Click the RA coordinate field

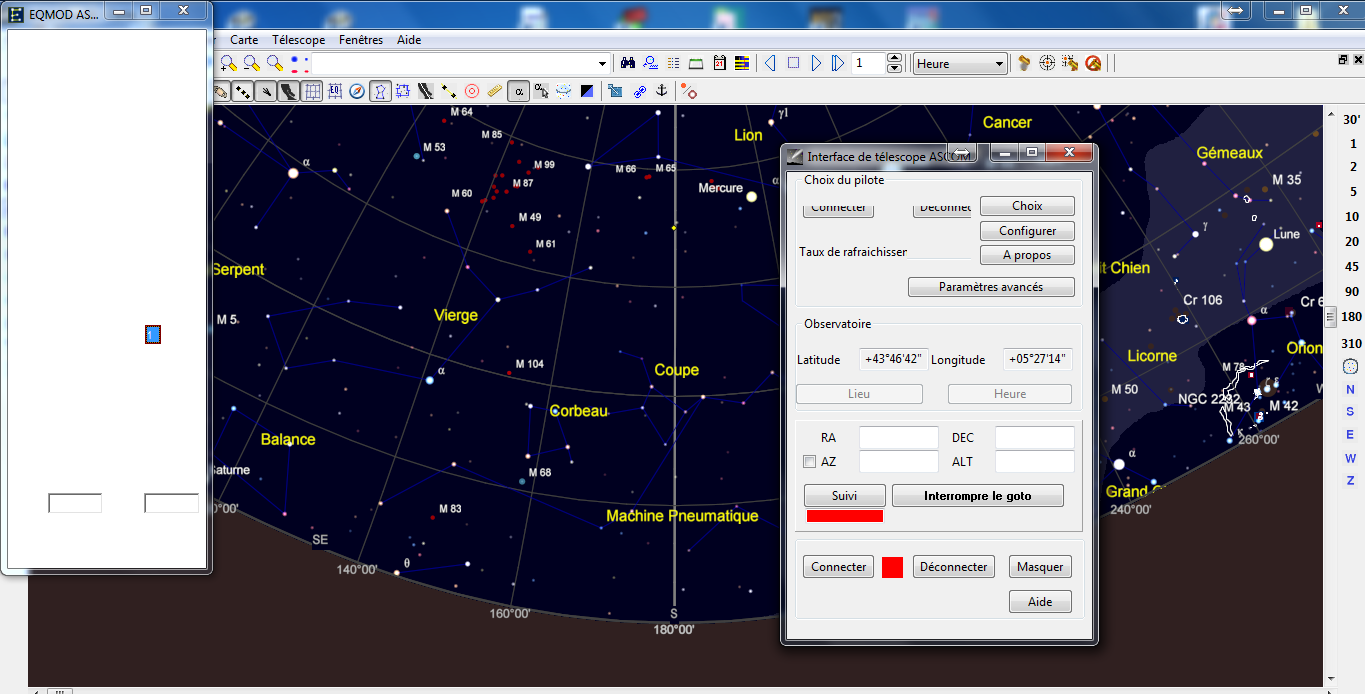[899, 438]
